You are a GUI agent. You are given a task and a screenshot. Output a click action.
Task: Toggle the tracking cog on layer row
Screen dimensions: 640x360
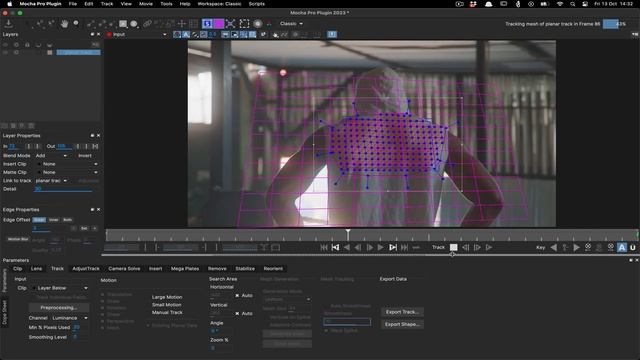pyautogui.click(x=16, y=53)
